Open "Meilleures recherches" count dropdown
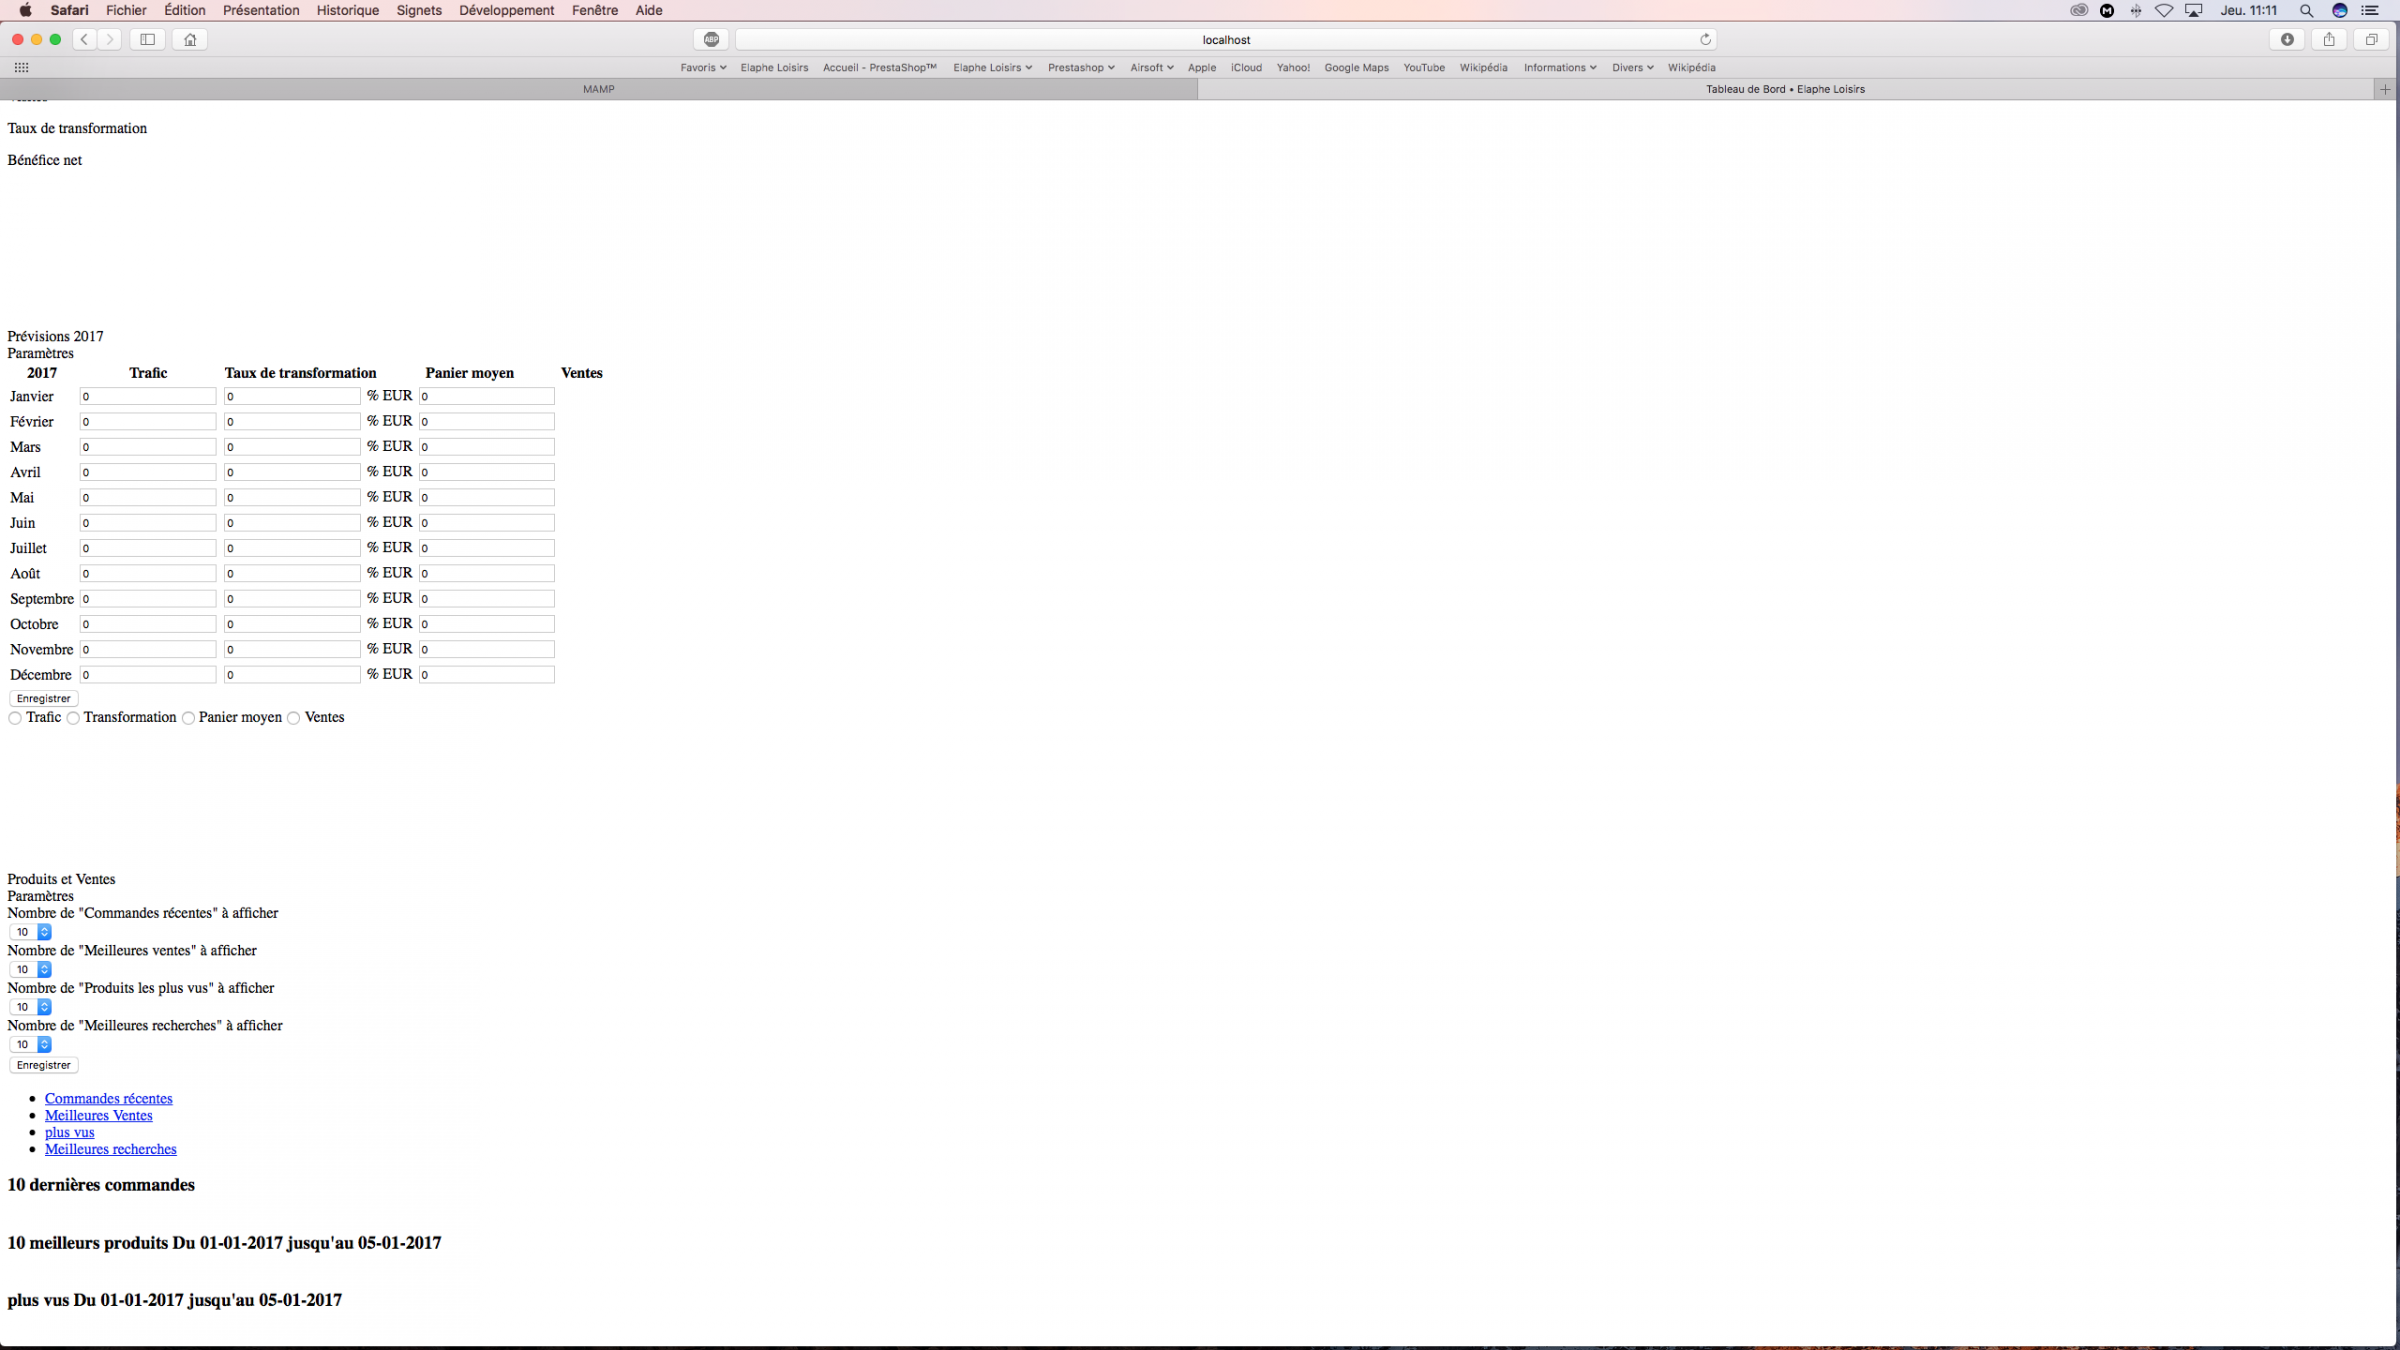Screen dimensions: 2400x1350 30,1044
